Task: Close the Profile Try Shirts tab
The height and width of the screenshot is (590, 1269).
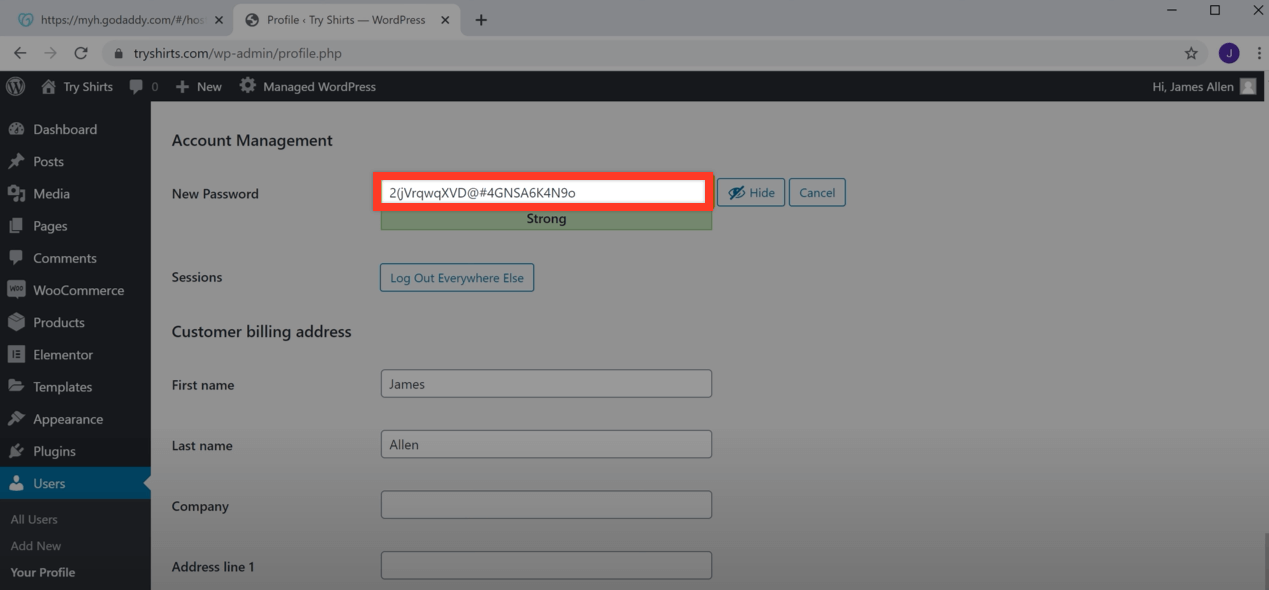Action: point(443,20)
